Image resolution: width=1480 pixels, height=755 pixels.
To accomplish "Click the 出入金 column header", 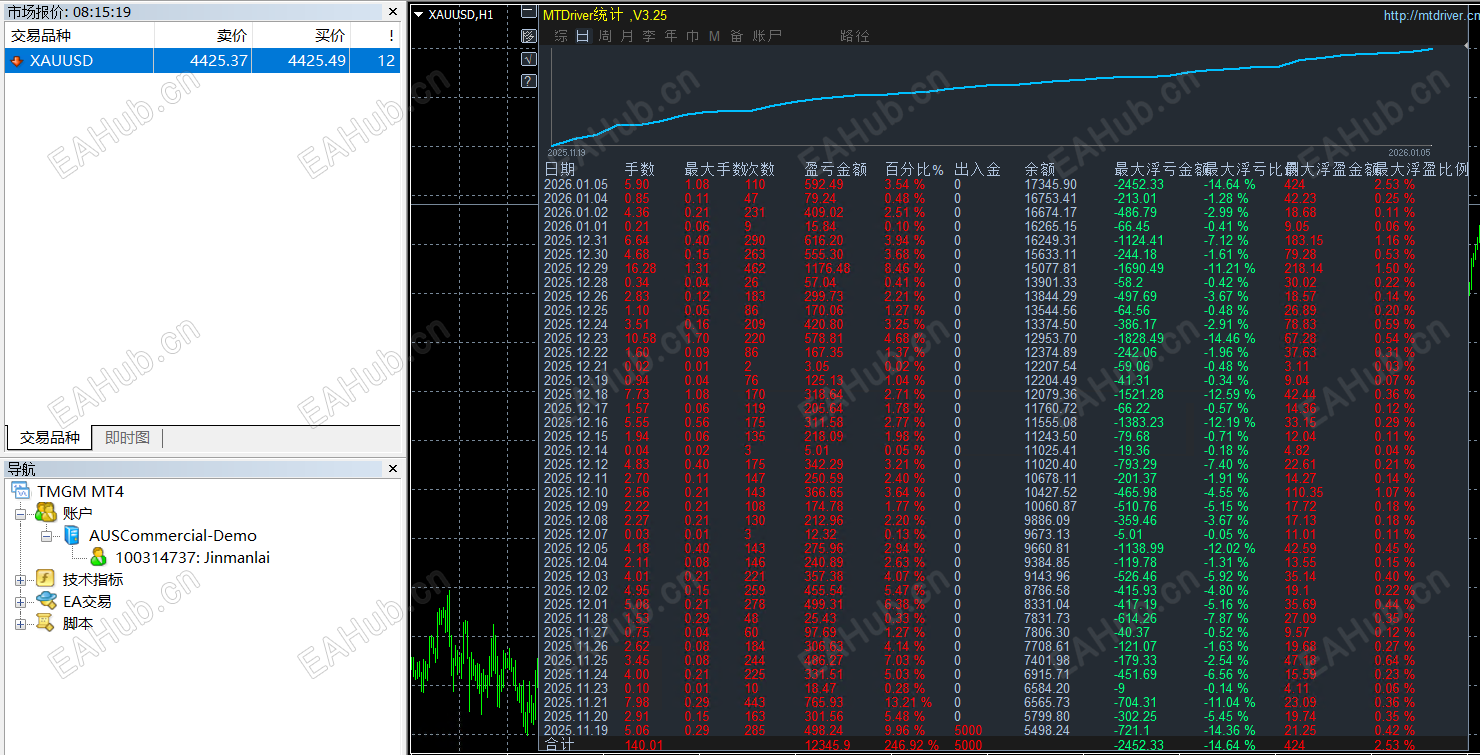I will (978, 170).
